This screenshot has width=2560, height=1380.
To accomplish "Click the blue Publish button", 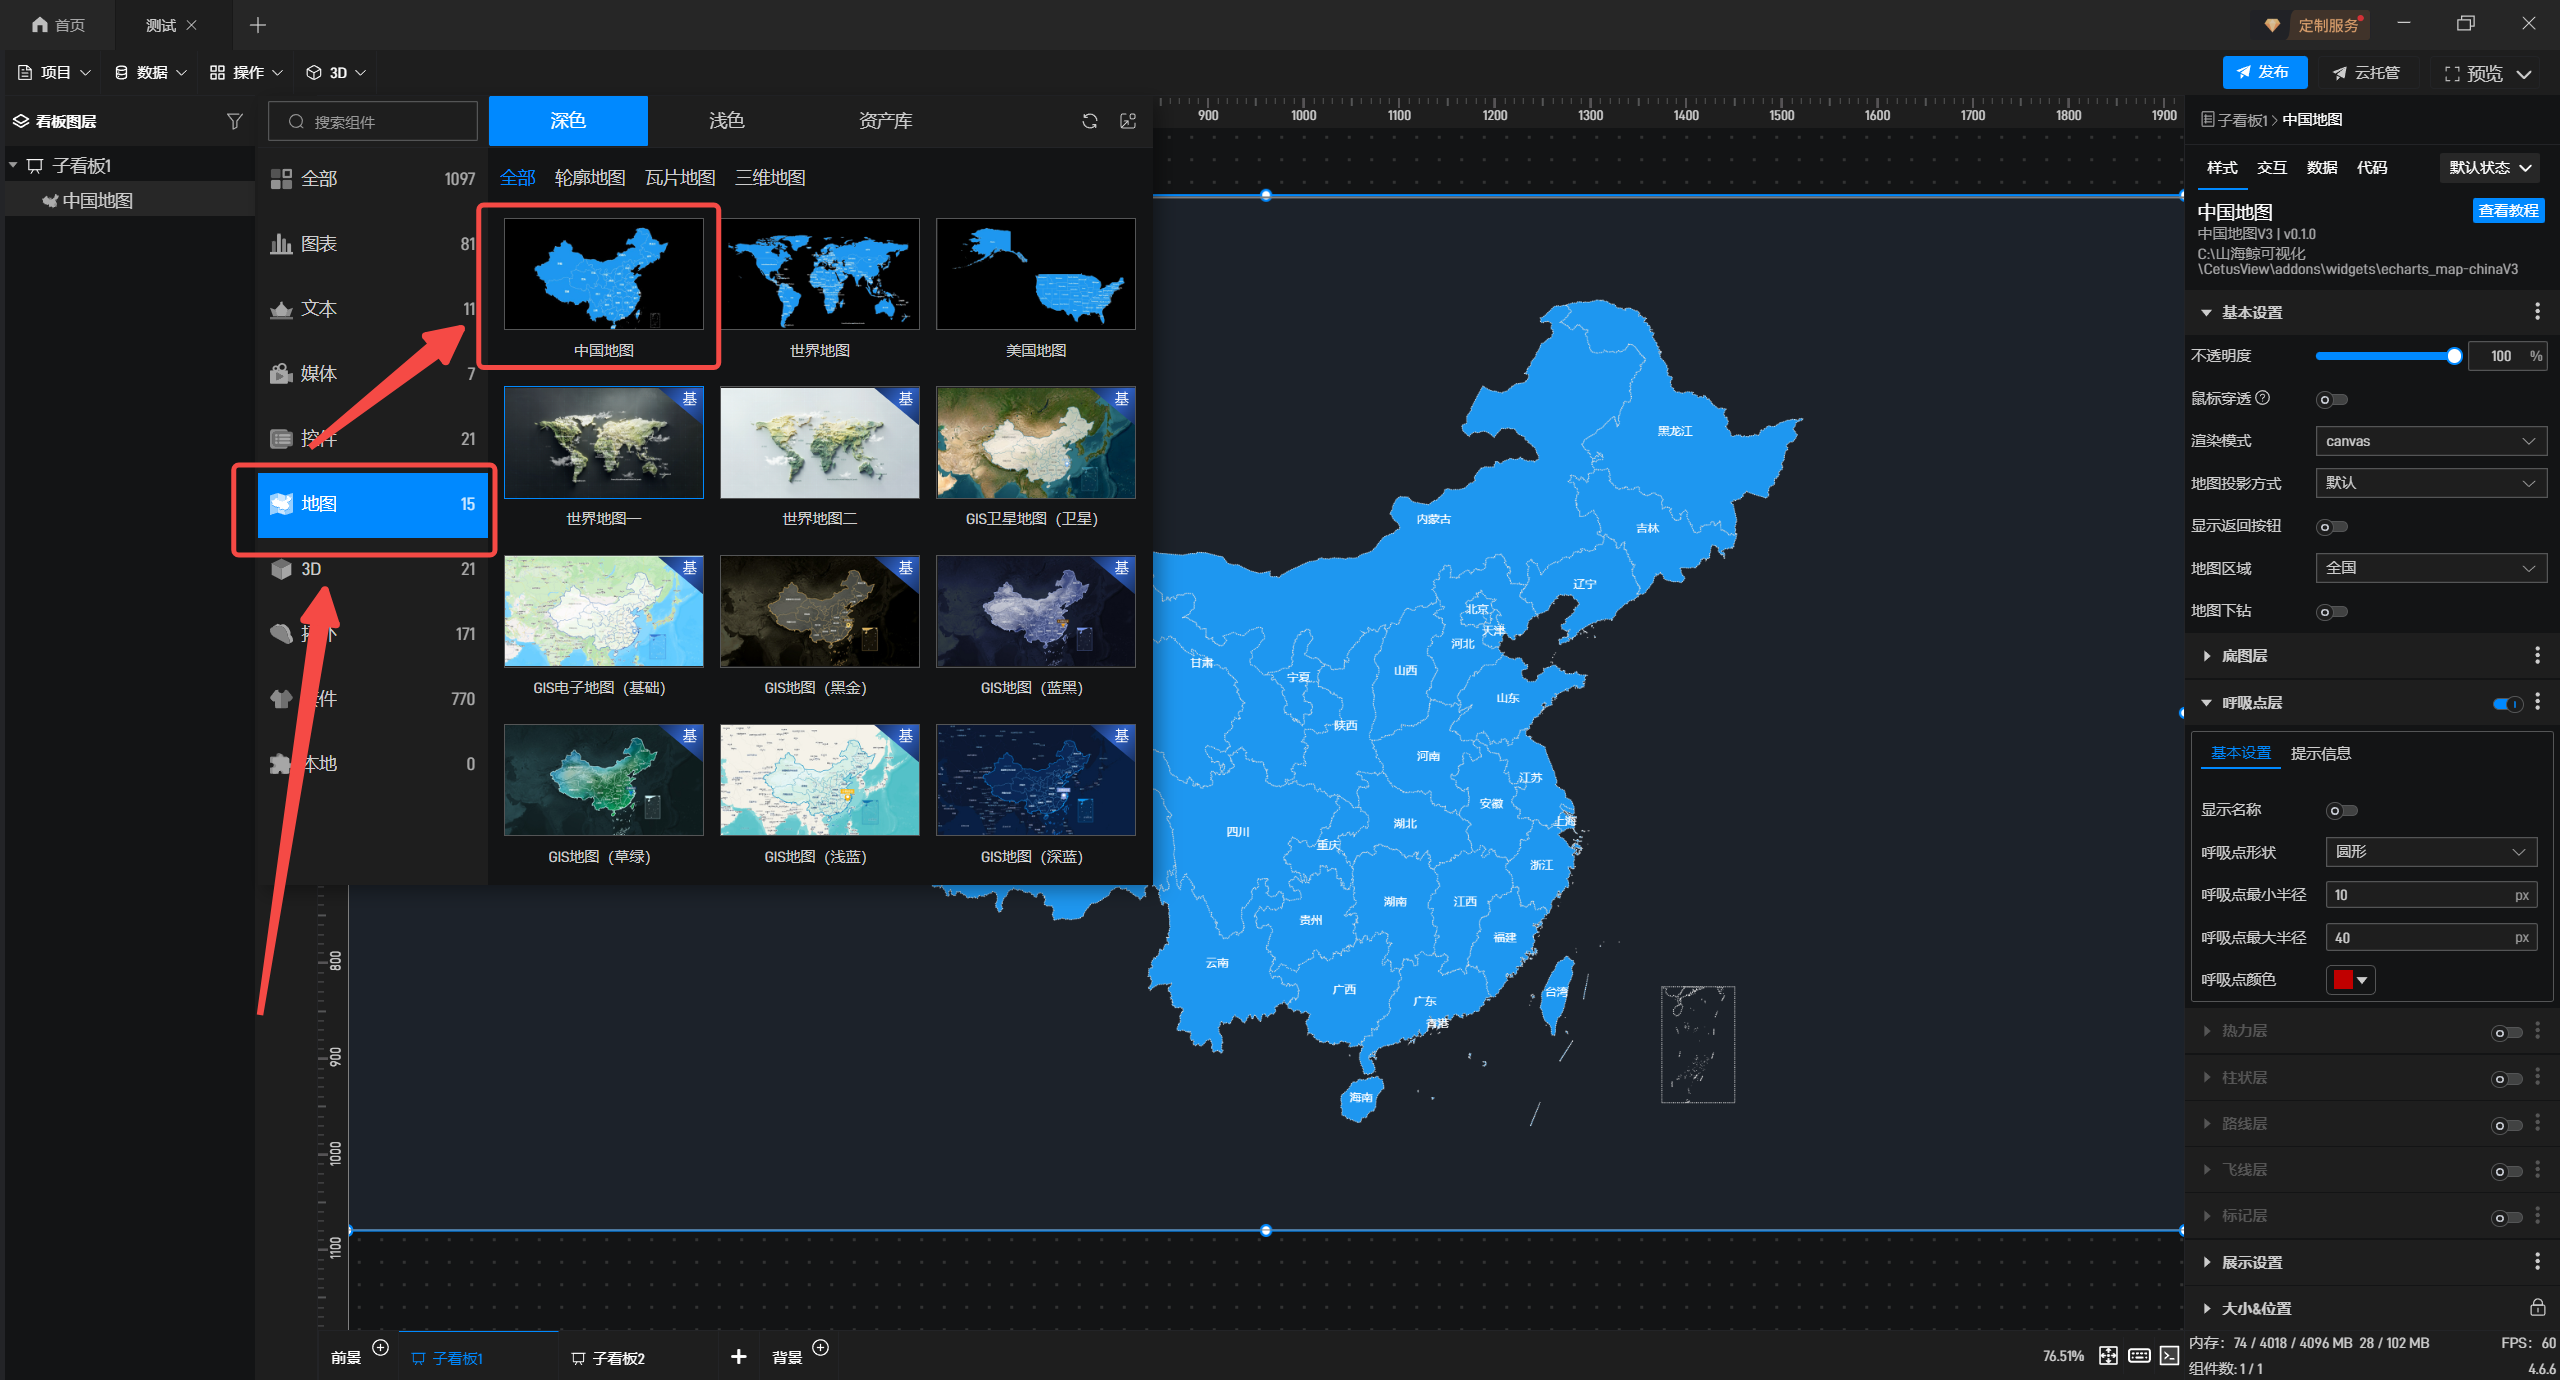I will click(x=2264, y=72).
